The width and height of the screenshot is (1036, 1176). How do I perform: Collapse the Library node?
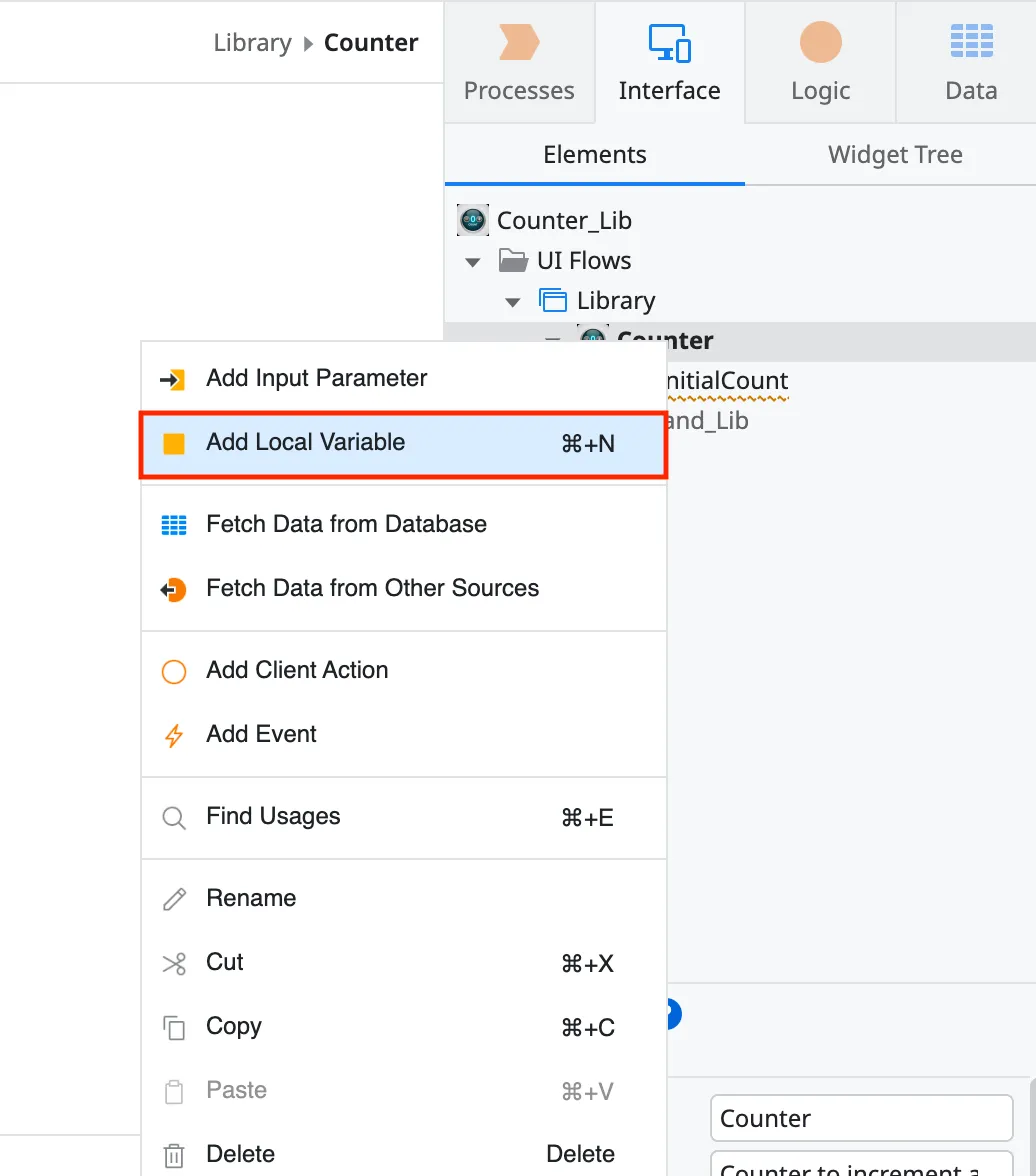coord(512,301)
